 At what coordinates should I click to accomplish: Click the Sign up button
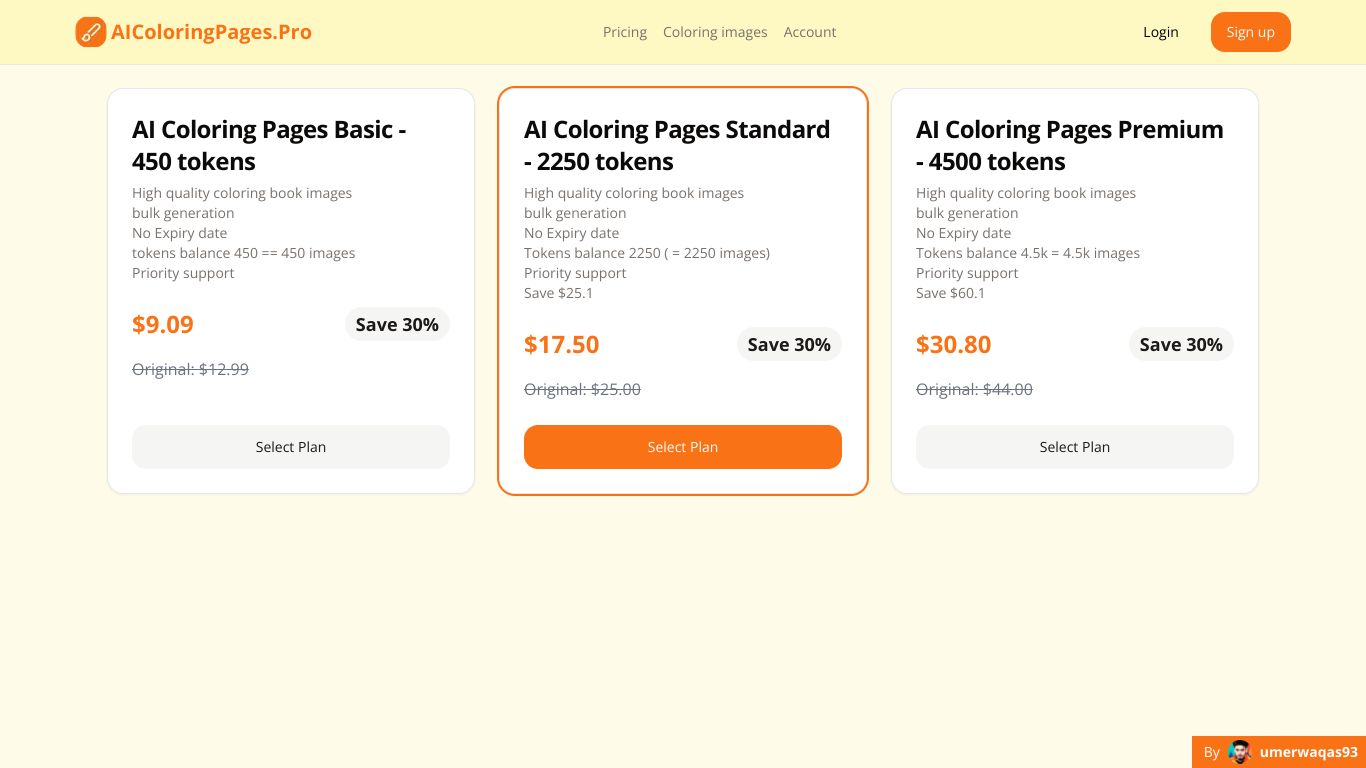tap(1251, 32)
